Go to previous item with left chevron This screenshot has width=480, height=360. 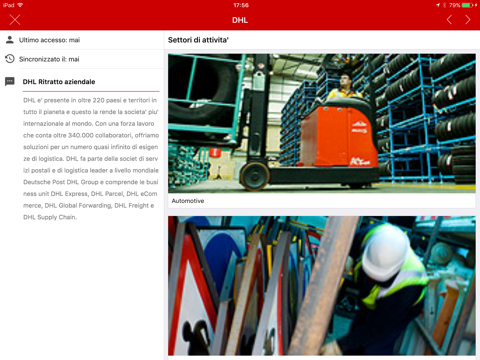coord(449,20)
